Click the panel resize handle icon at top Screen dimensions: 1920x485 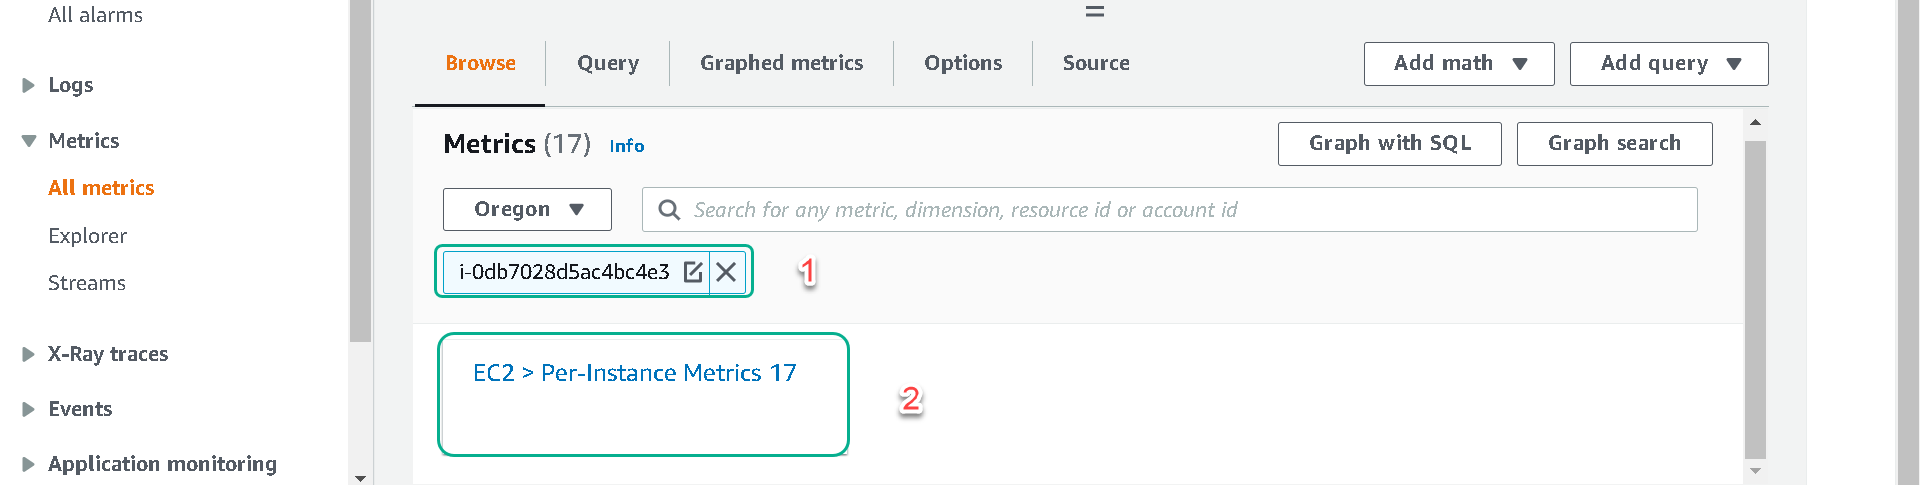coord(1095,12)
